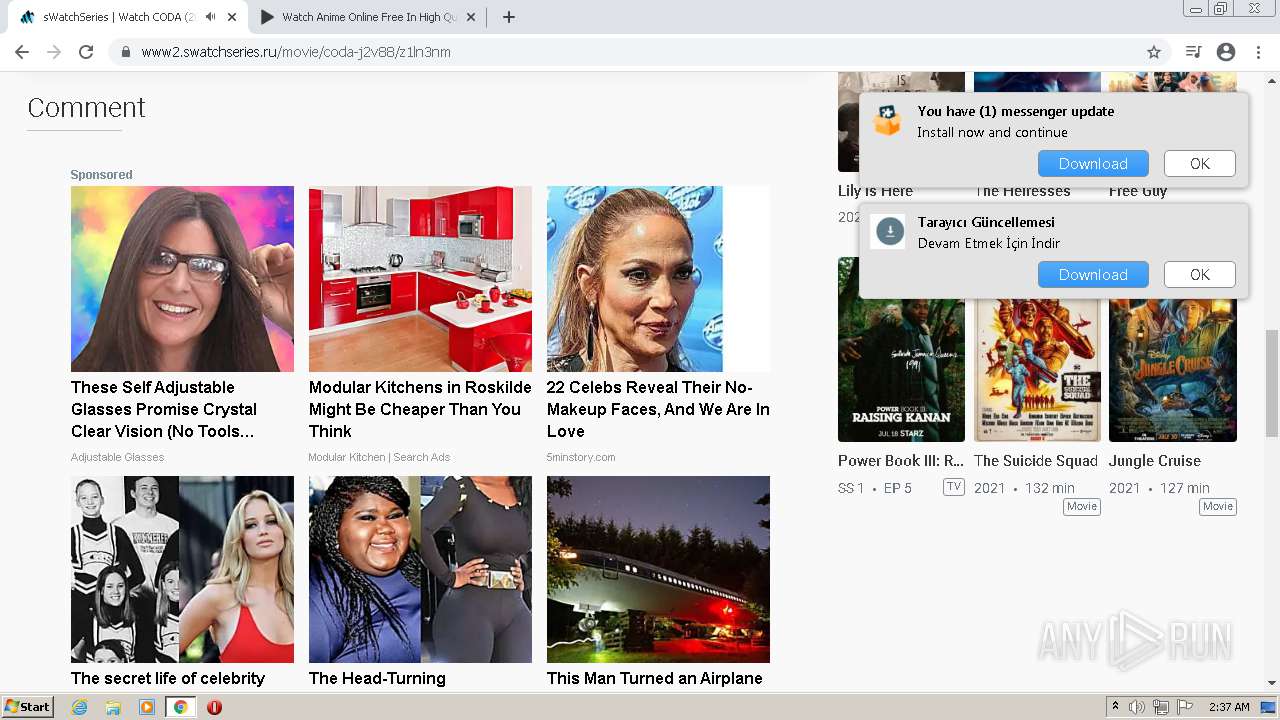This screenshot has height=720, width=1280.
Task: Click the 'Sponsored' label
Action: click(101, 175)
